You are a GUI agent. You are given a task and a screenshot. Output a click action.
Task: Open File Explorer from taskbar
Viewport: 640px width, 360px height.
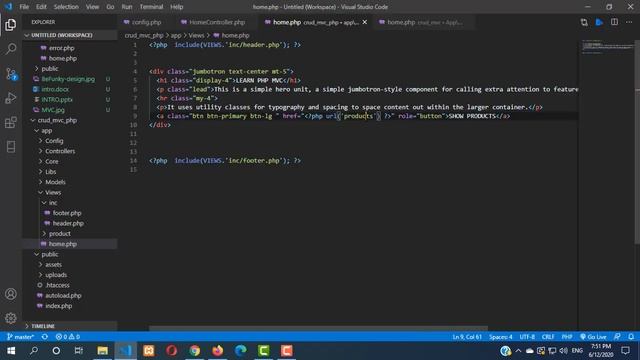click(x=102, y=351)
